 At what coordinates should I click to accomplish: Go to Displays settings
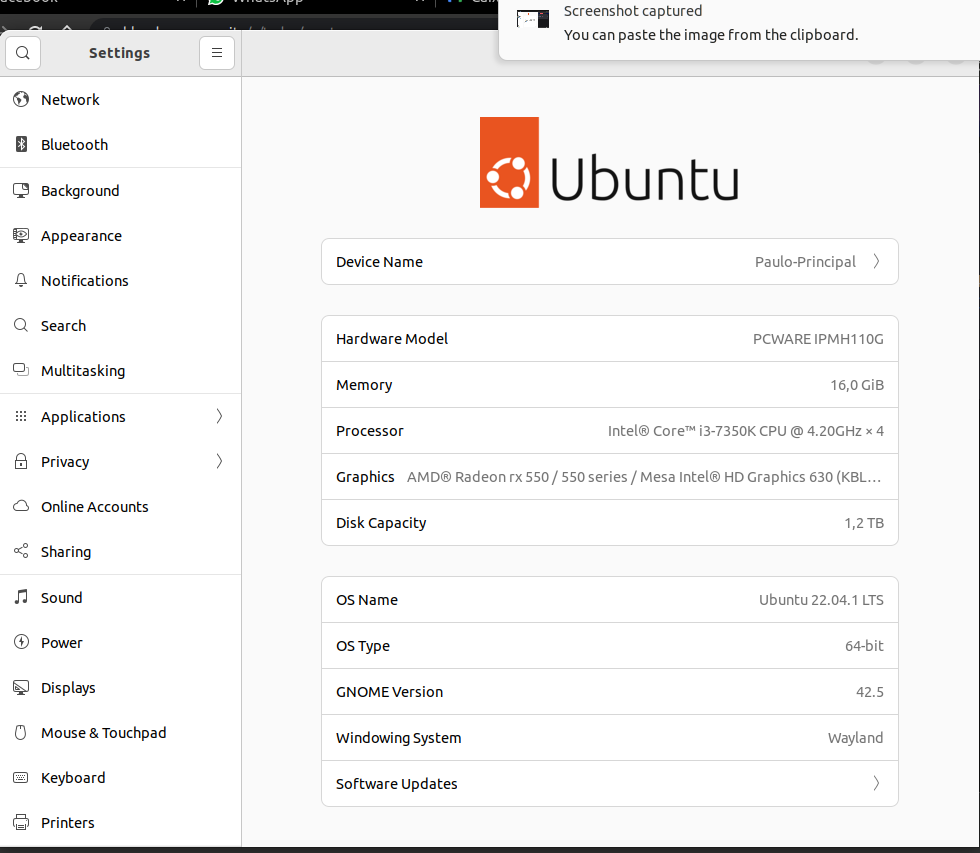pyautogui.click(x=121, y=687)
